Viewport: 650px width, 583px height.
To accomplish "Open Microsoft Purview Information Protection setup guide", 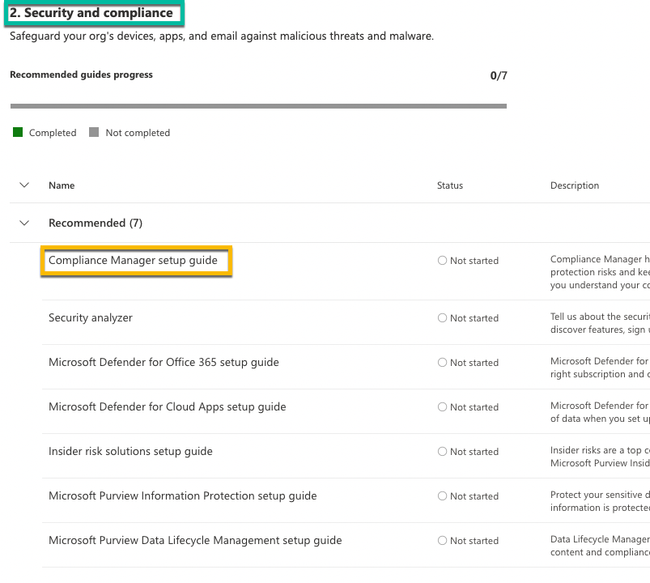I will point(182,496).
